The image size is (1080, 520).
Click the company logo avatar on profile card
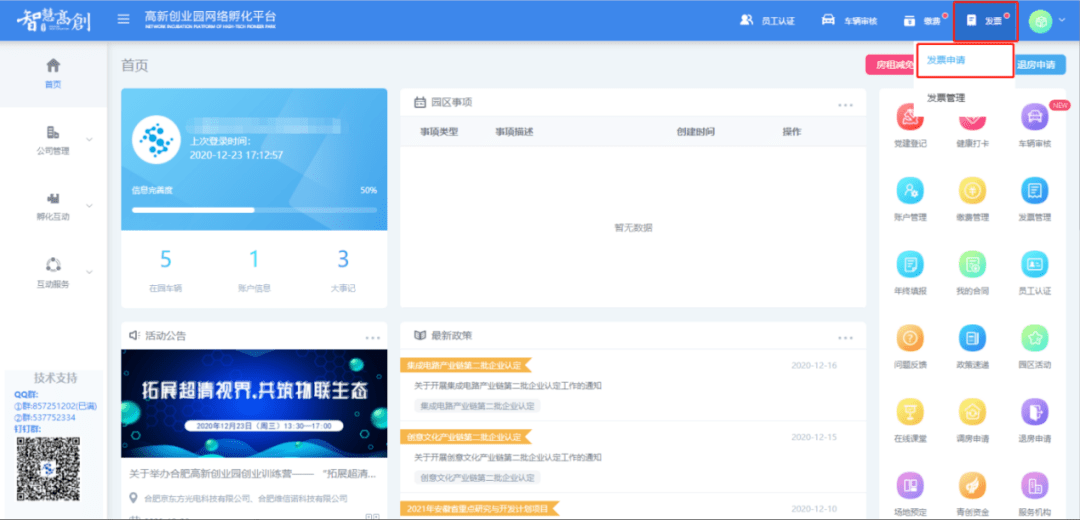click(x=156, y=138)
